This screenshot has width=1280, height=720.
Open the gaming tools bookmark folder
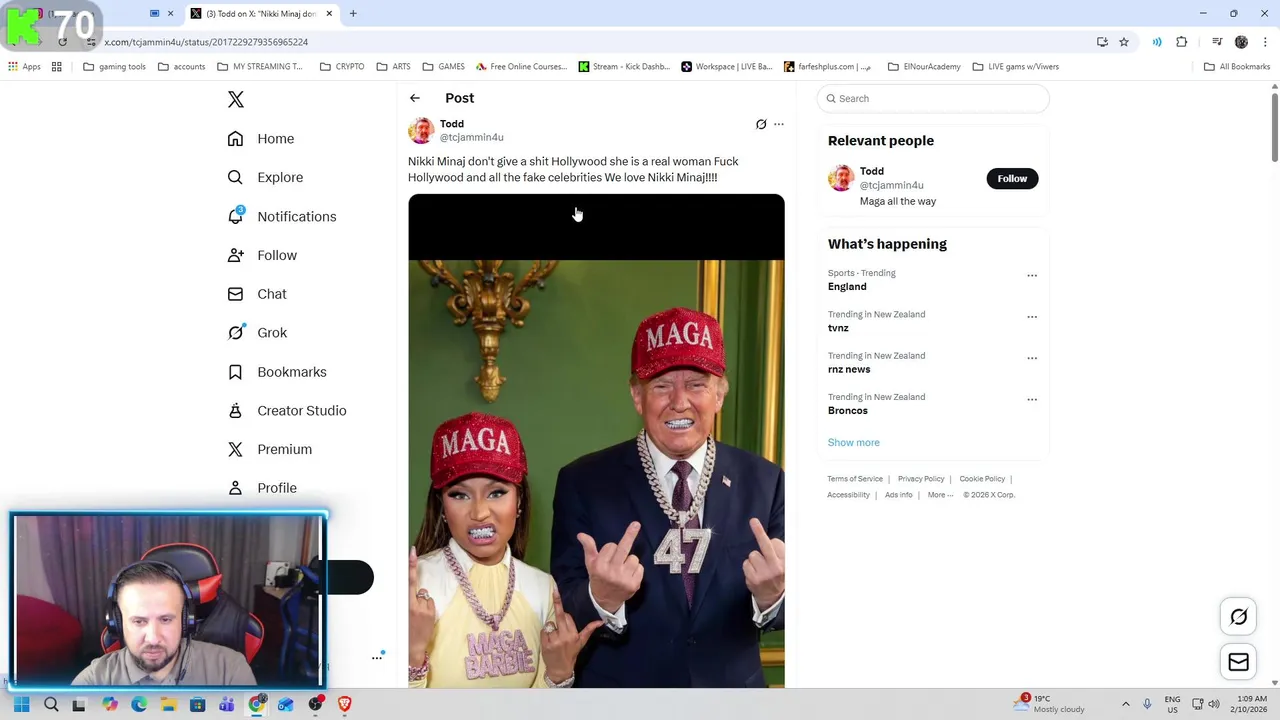[115, 67]
